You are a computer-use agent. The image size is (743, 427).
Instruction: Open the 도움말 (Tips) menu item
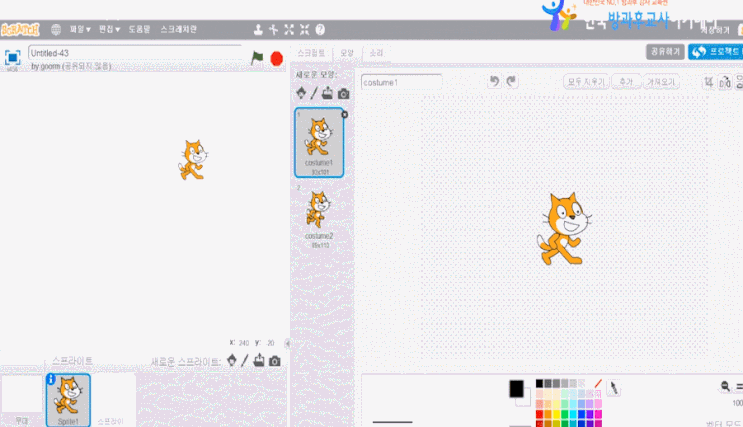tap(139, 29)
